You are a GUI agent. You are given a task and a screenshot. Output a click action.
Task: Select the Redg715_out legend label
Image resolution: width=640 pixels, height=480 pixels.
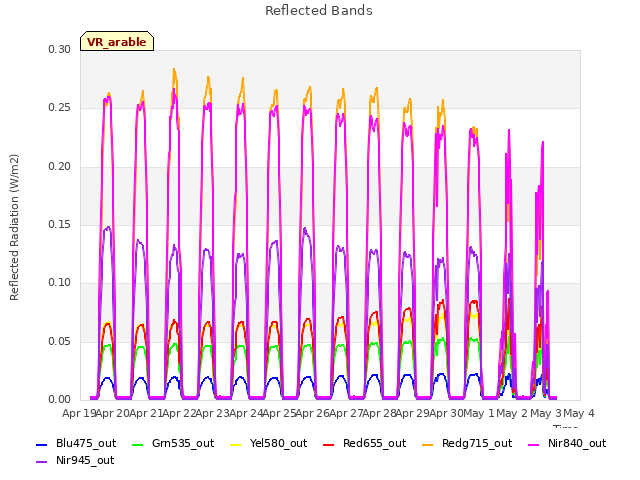coord(477,443)
